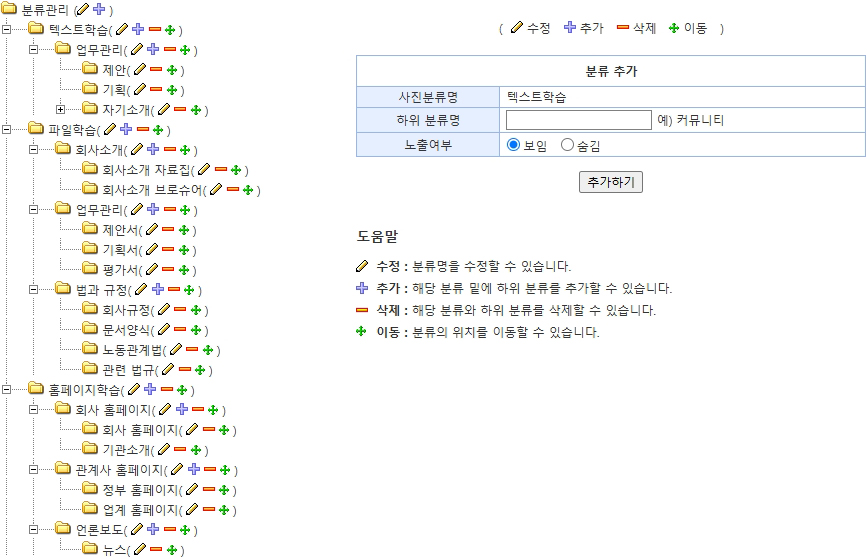Click the 추가하기 button
Image resolution: width=867 pixels, height=559 pixels.
click(610, 182)
